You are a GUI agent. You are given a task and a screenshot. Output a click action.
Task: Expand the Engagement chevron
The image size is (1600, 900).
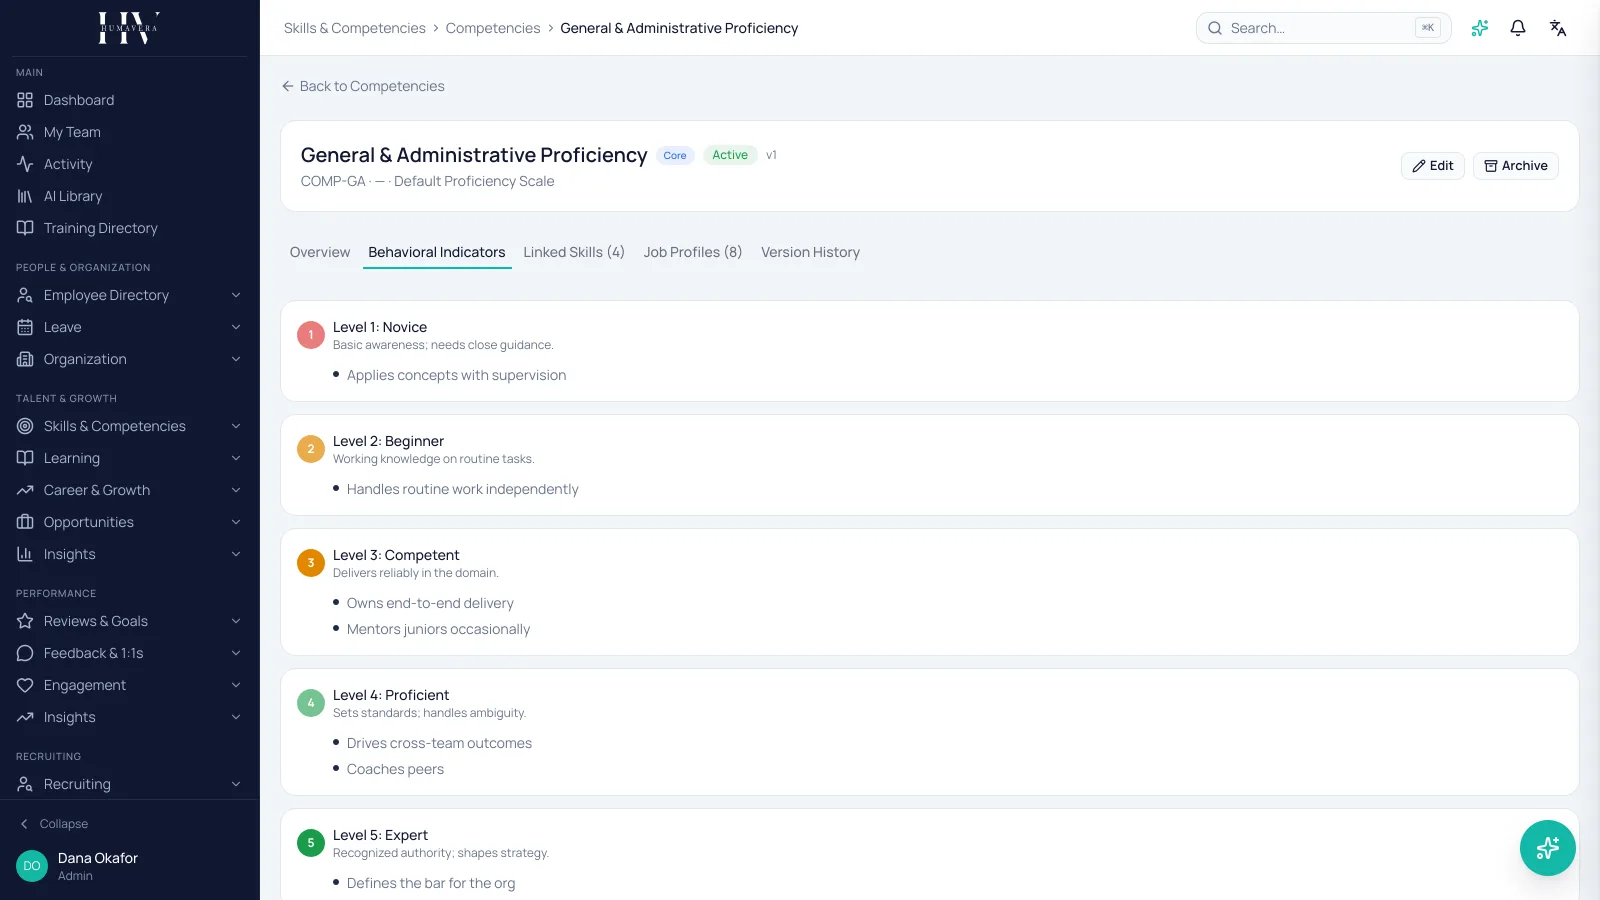pyautogui.click(x=236, y=685)
